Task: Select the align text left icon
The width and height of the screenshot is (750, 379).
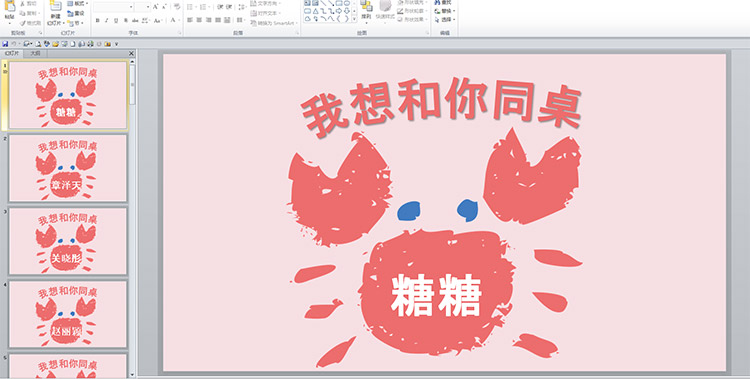Action: tap(190, 20)
